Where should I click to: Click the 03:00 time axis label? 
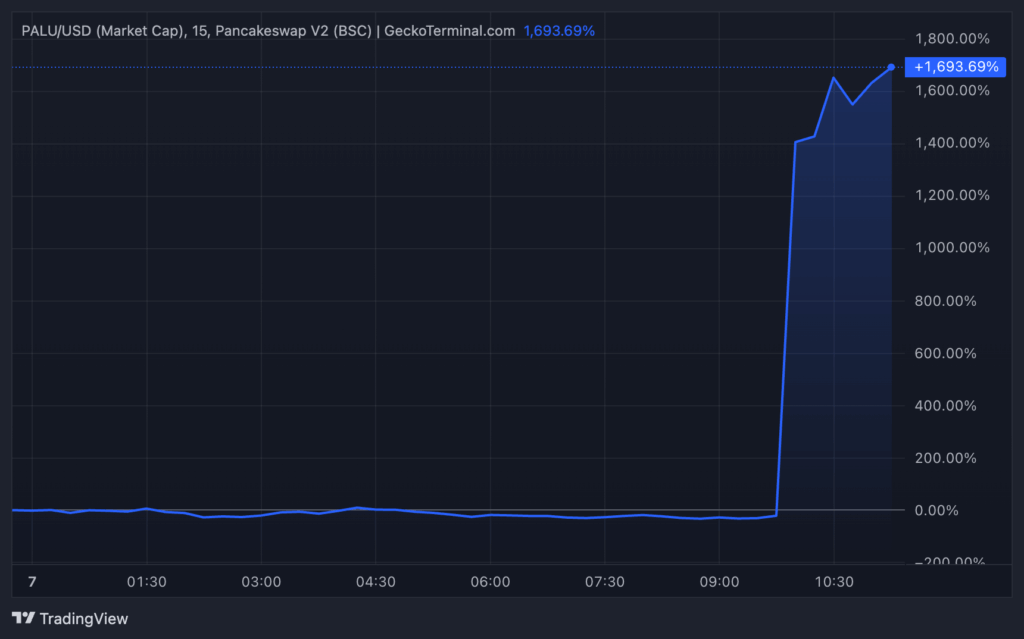pos(261,582)
